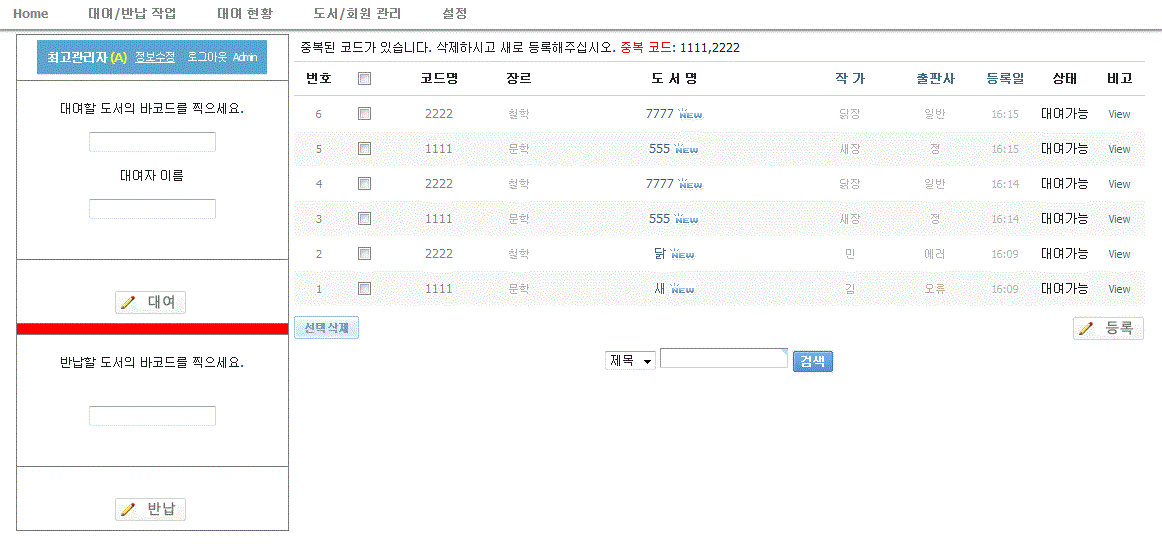
Task: Check the checkbox for row number 4
Action: tap(364, 183)
